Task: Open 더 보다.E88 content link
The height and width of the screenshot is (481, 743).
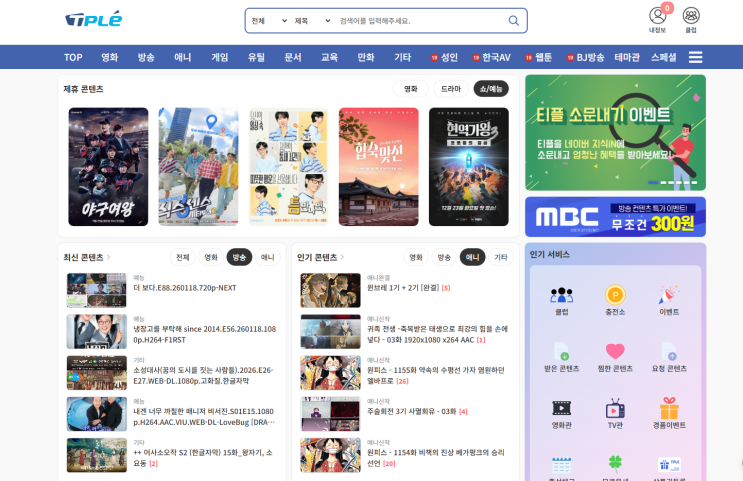Action: pos(185,288)
